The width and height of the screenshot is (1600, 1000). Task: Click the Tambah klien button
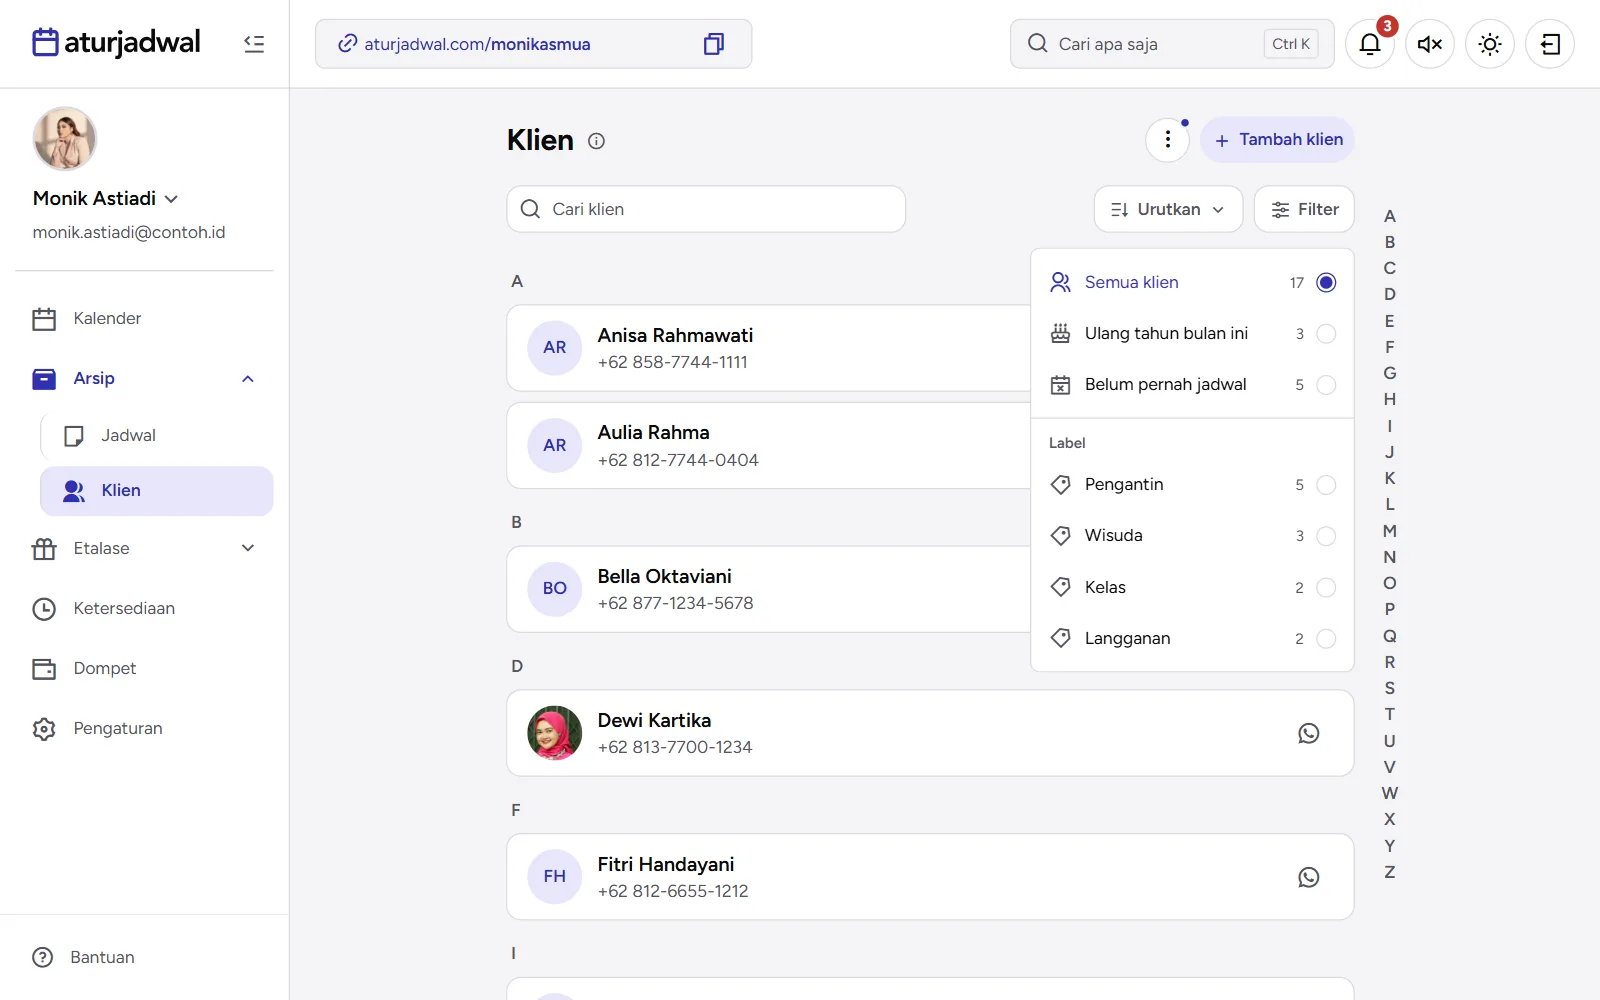(x=1277, y=140)
